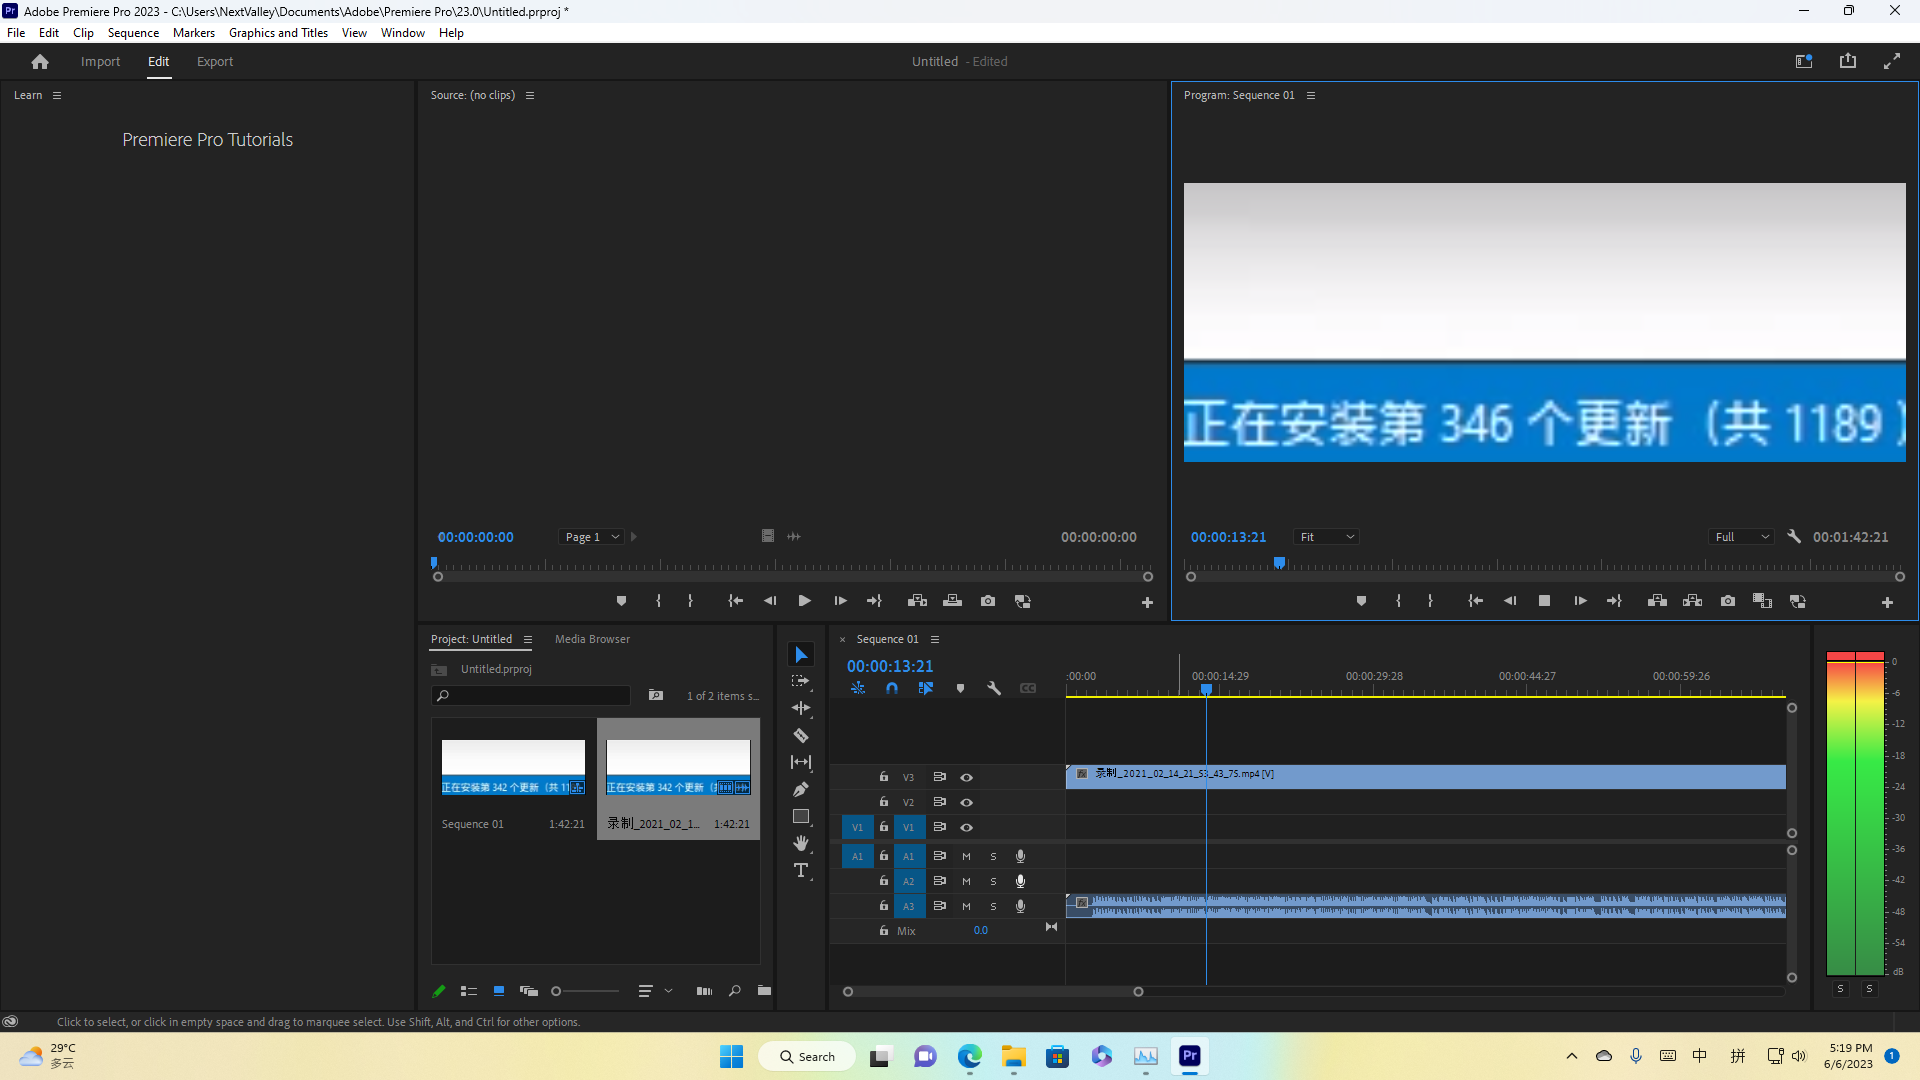Open the Full playback resolution dropdown
1920x1080 pixels.
tap(1742, 537)
